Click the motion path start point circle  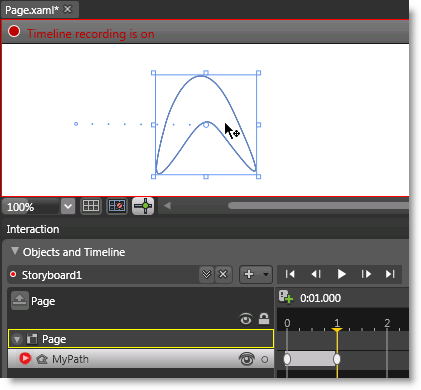(x=76, y=124)
